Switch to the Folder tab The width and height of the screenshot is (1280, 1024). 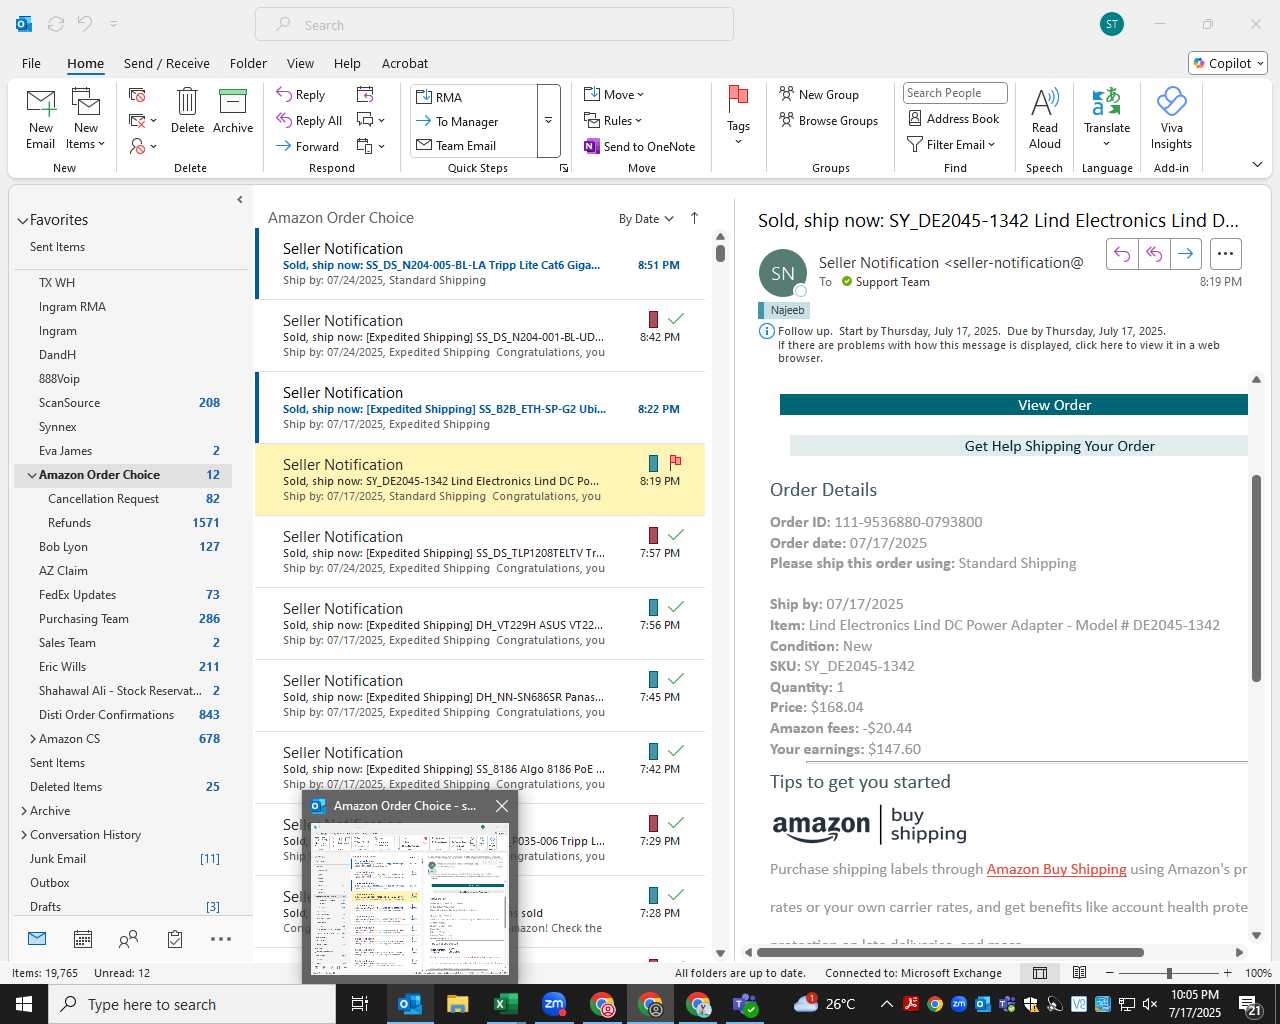click(248, 63)
